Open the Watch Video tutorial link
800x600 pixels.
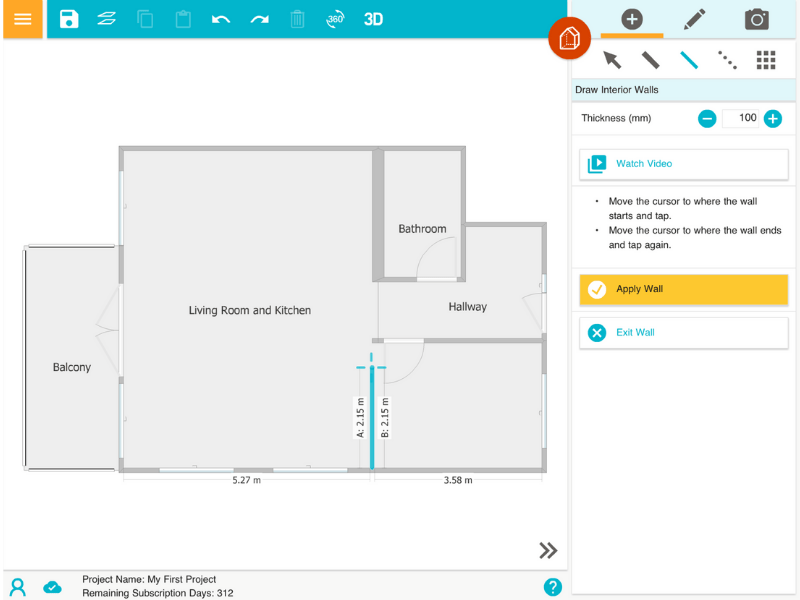683,164
